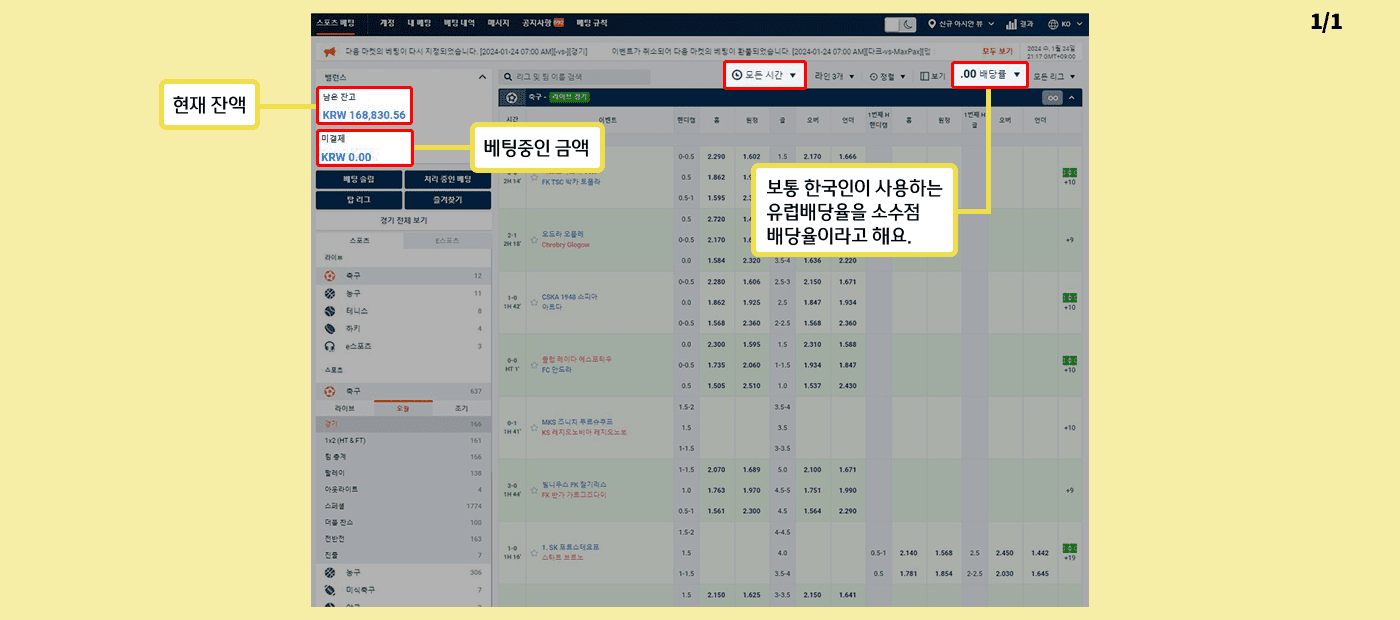Select the live 농구 basketball icon
Viewport: 1400px width, 620px height.
(x=330, y=293)
